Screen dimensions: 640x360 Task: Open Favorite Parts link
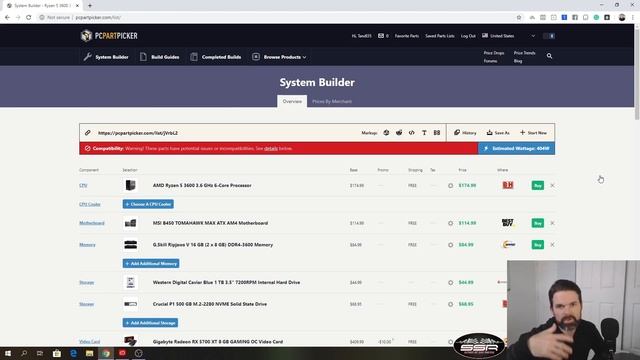click(407, 36)
